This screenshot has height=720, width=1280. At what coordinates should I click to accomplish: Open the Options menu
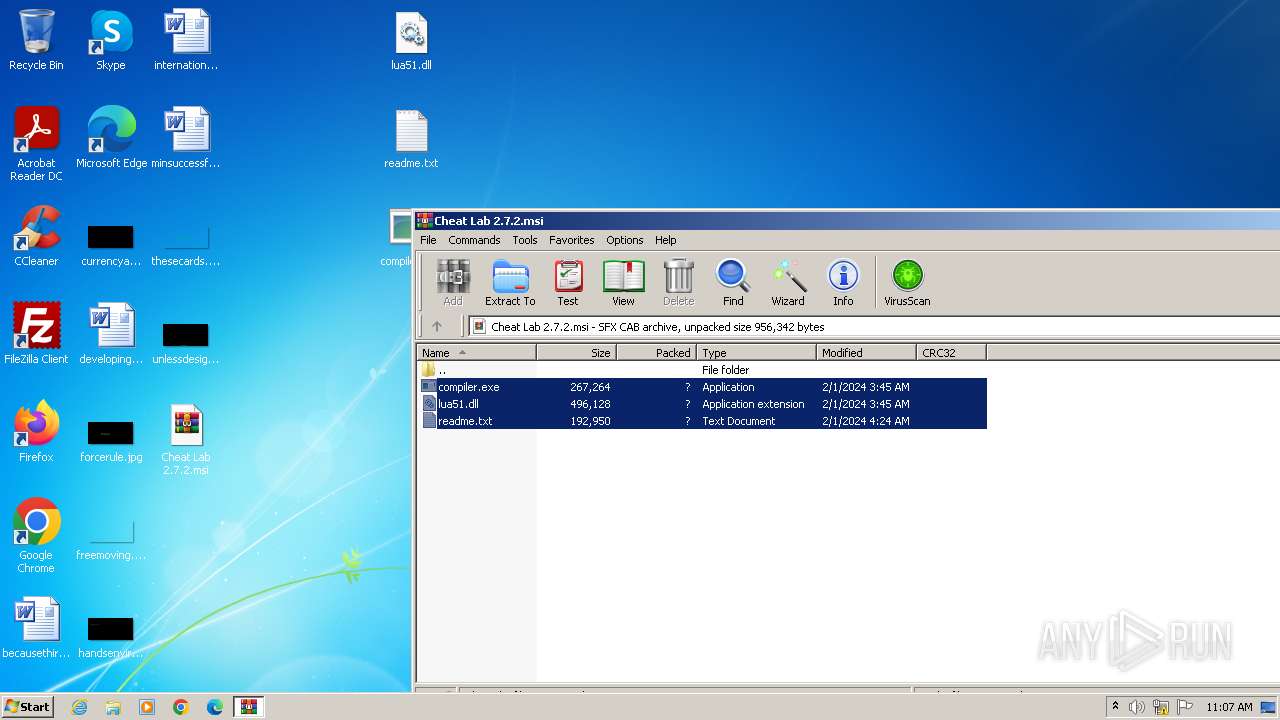point(625,240)
